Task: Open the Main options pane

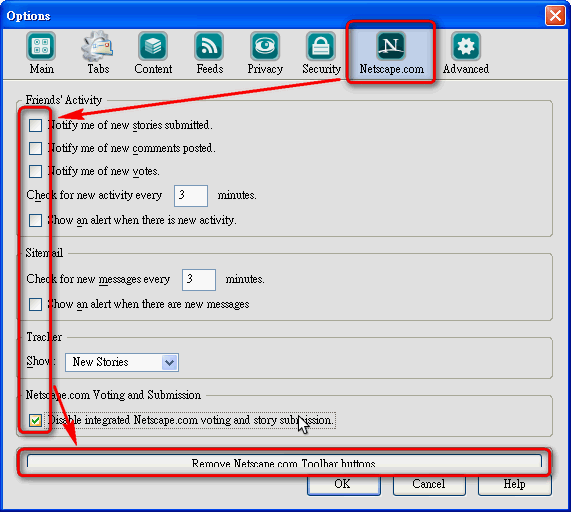Action: pyautogui.click(x=42, y=53)
